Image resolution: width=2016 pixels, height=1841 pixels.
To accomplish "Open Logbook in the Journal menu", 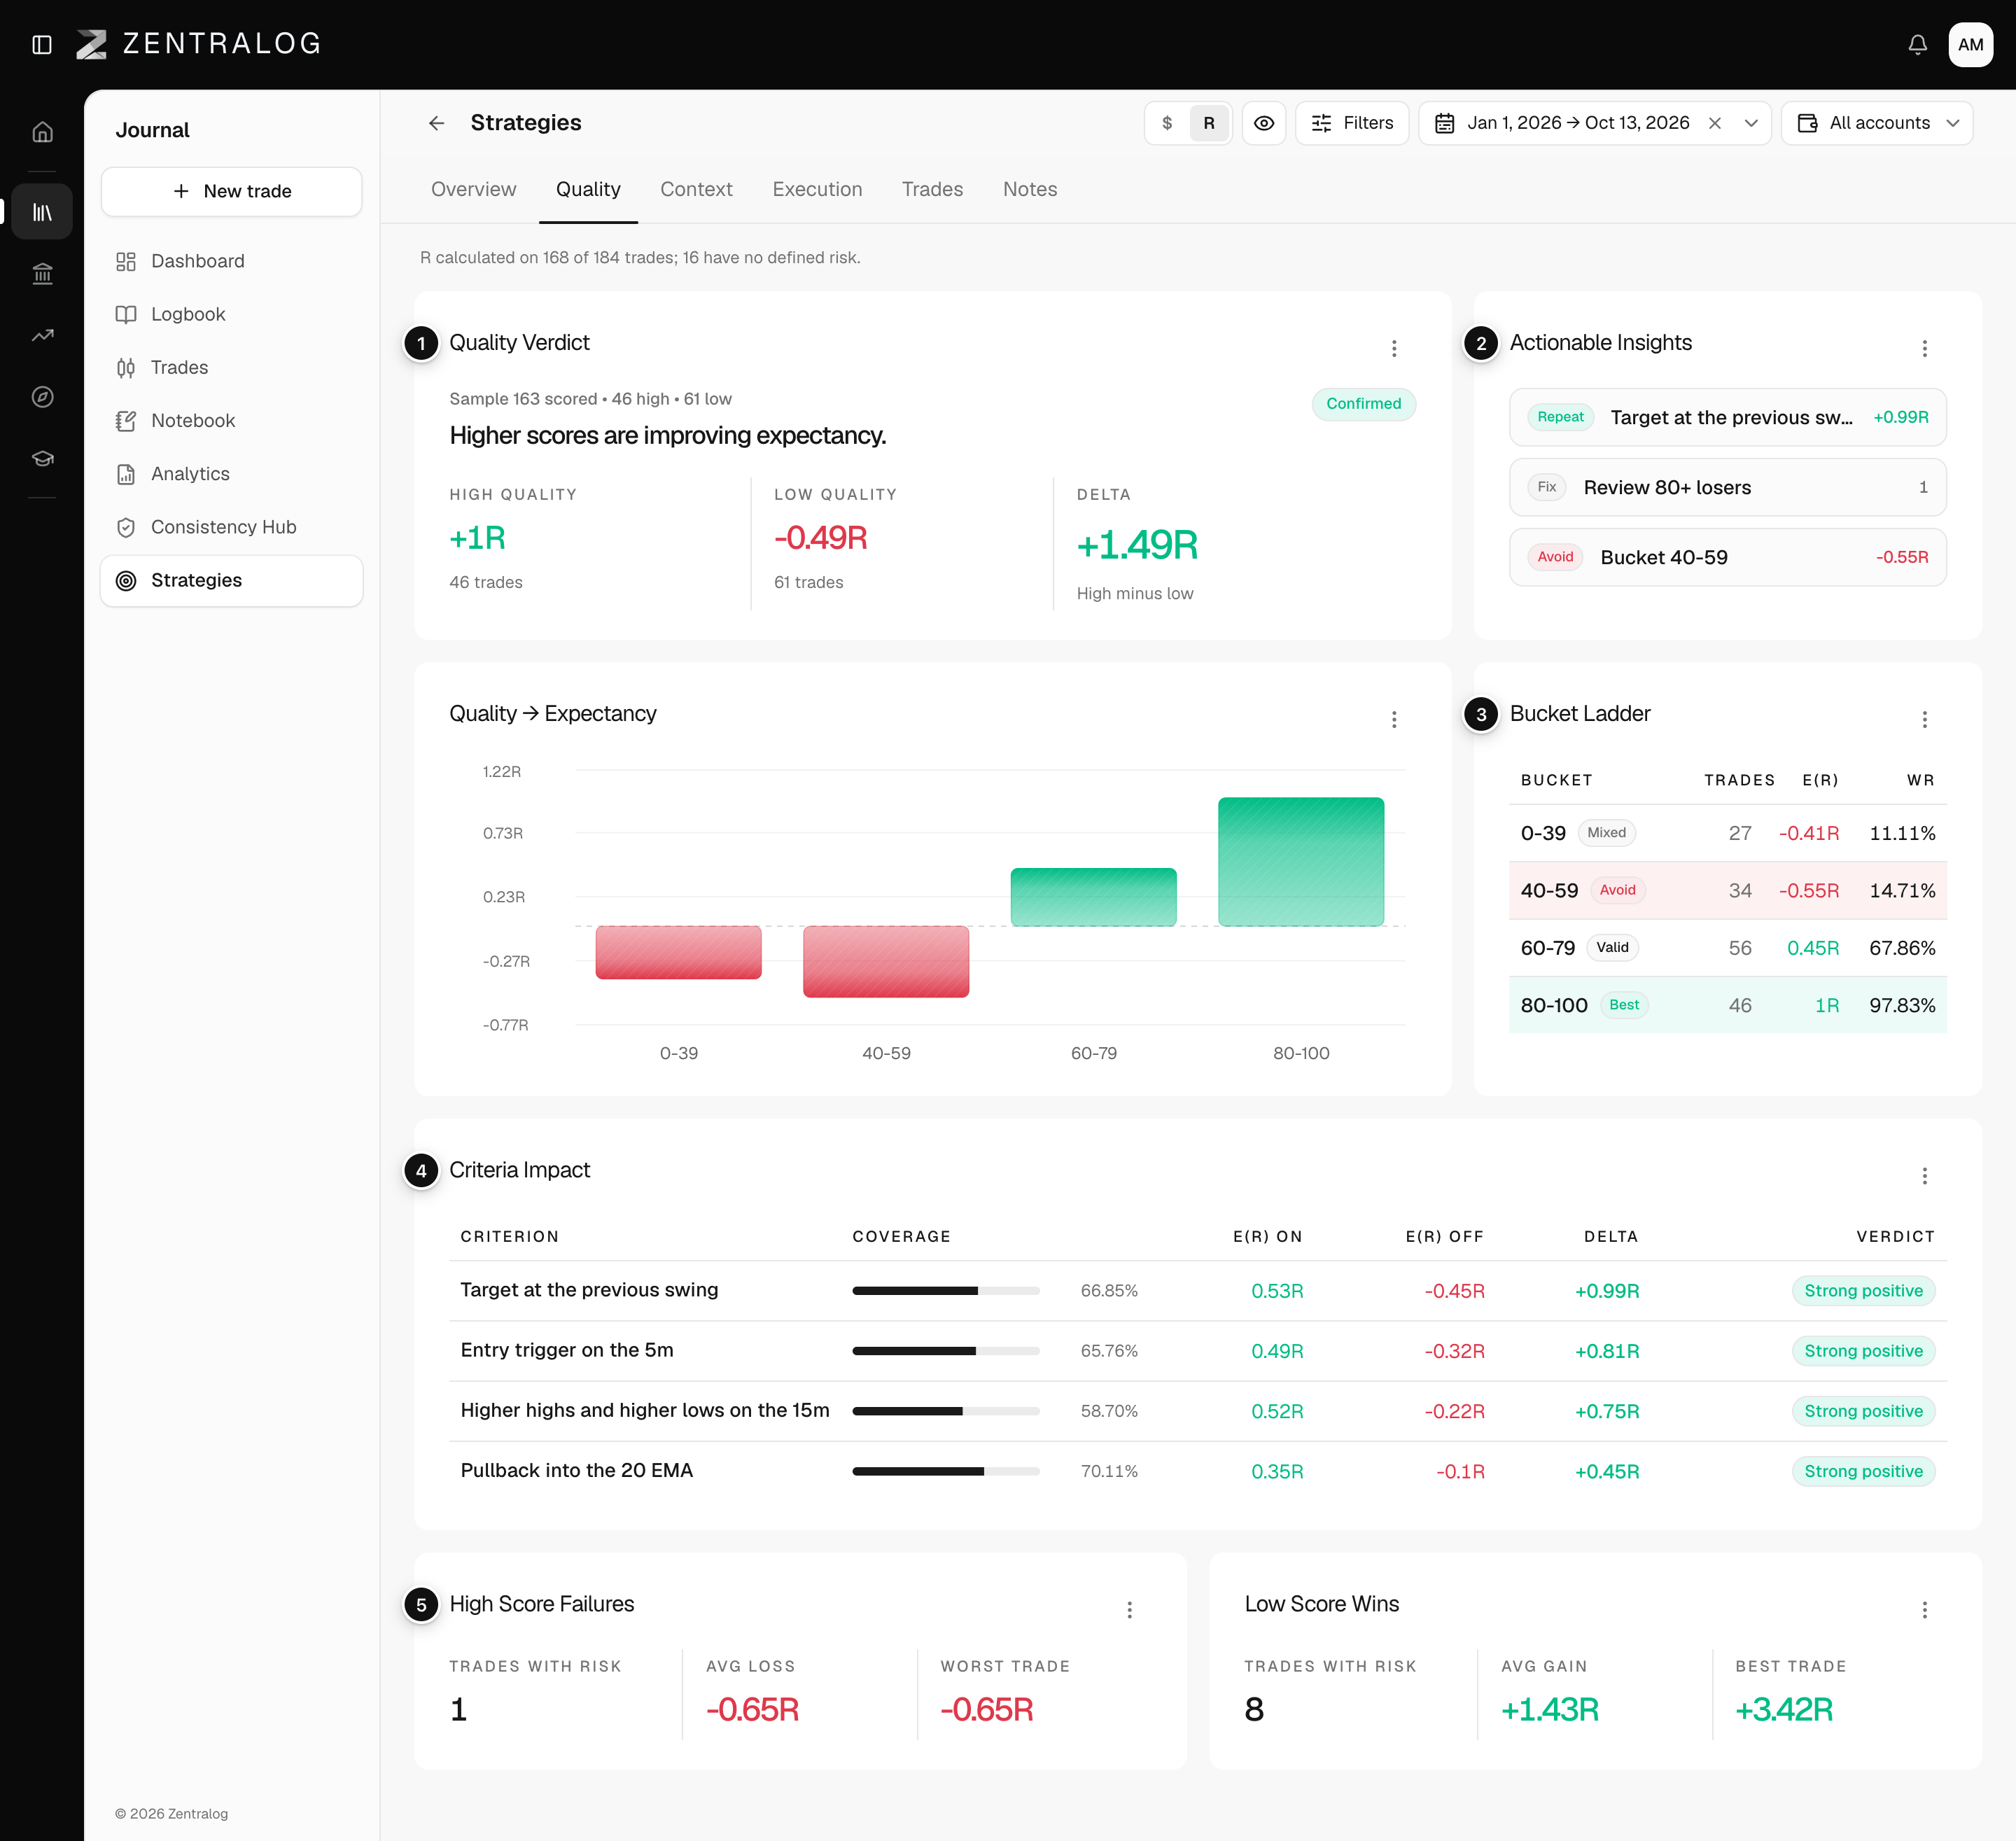I will pos(231,314).
